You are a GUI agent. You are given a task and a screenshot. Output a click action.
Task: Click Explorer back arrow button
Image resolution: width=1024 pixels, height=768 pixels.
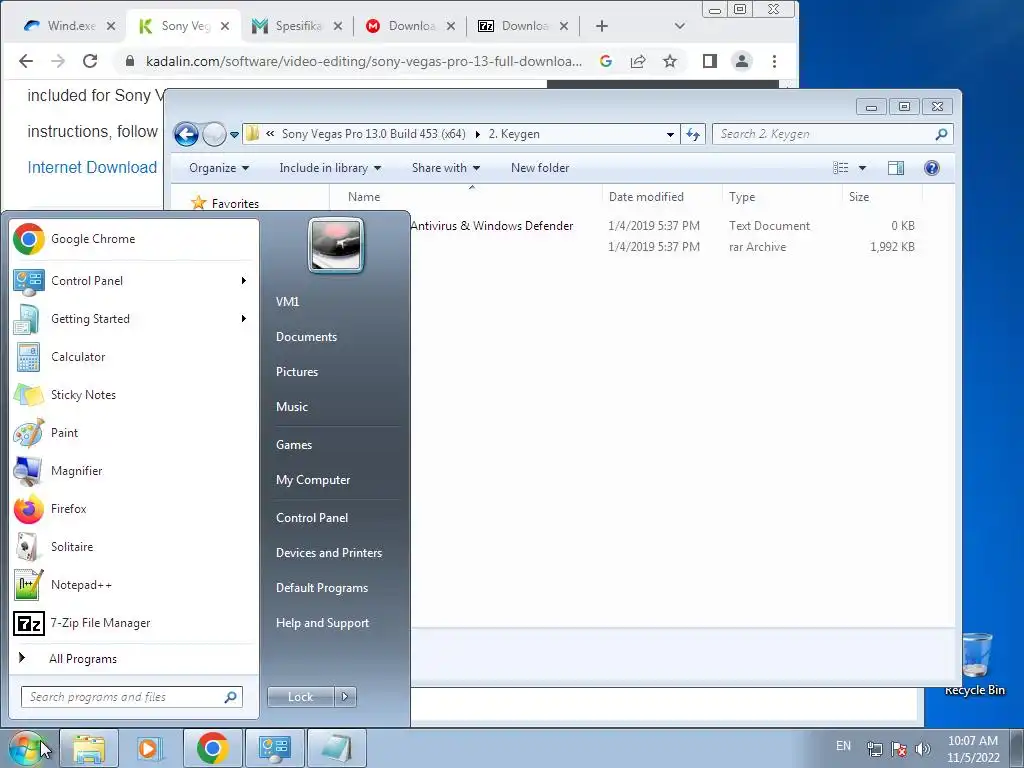click(186, 135)
